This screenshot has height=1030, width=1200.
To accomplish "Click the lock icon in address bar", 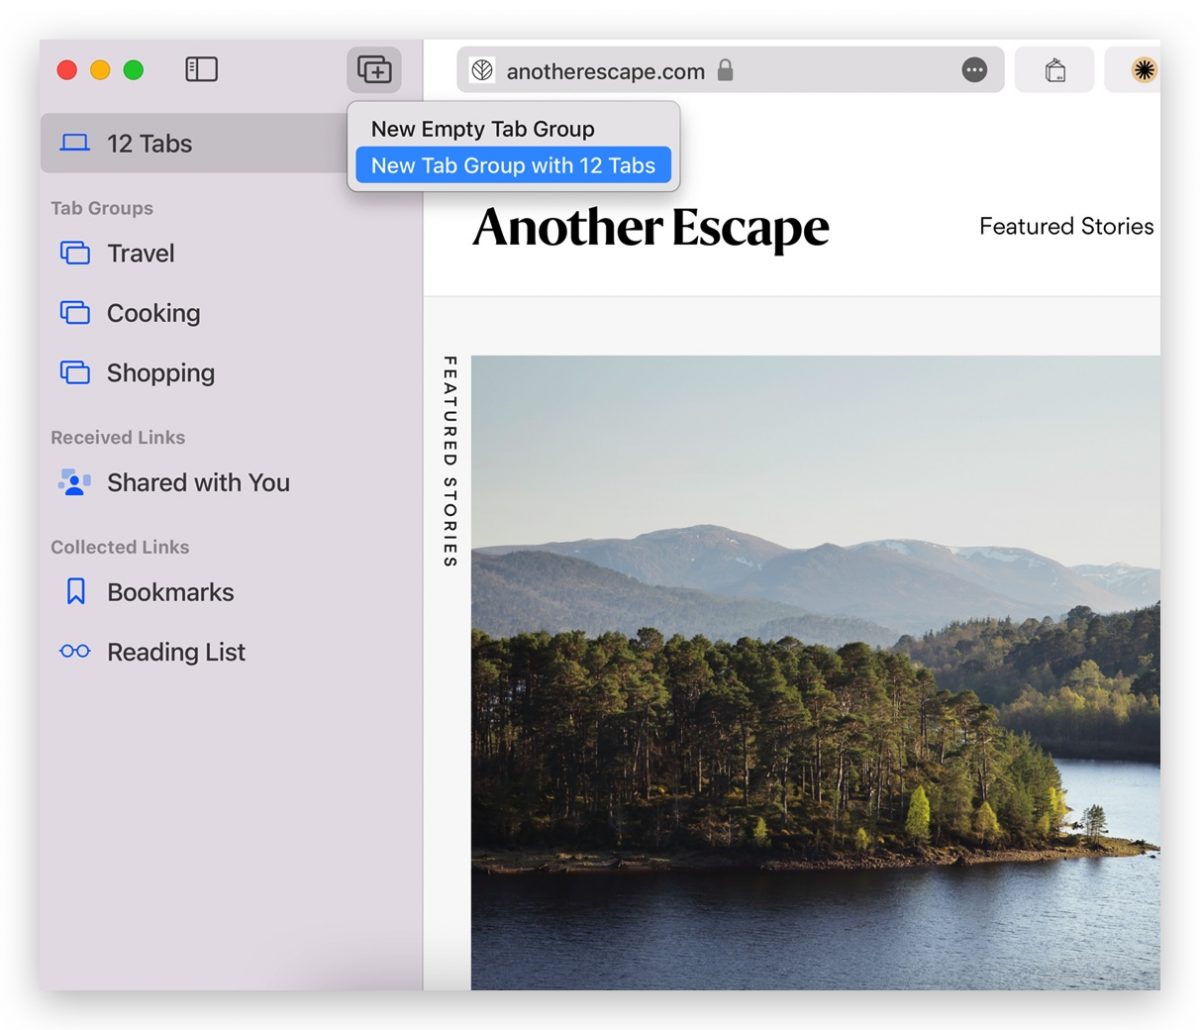I will pos(726,70).
